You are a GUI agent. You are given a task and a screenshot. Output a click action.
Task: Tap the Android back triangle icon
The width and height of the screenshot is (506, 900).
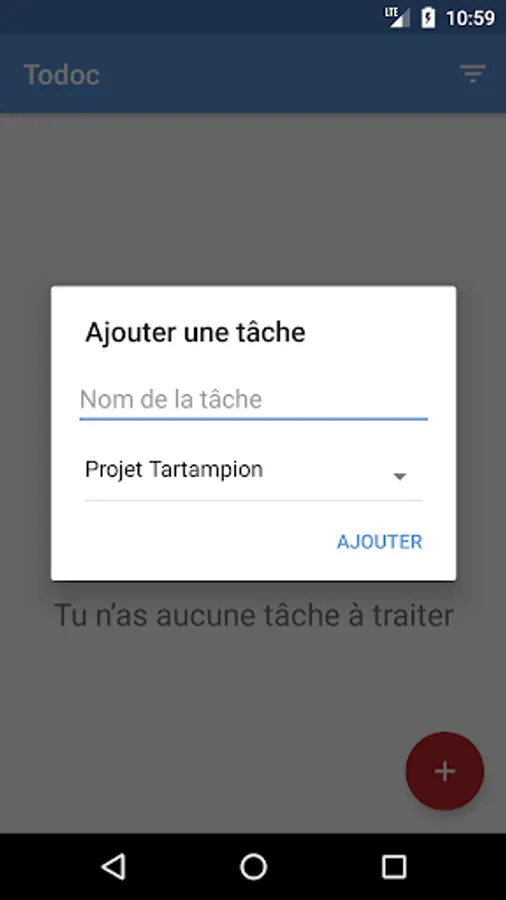point(114,866)
